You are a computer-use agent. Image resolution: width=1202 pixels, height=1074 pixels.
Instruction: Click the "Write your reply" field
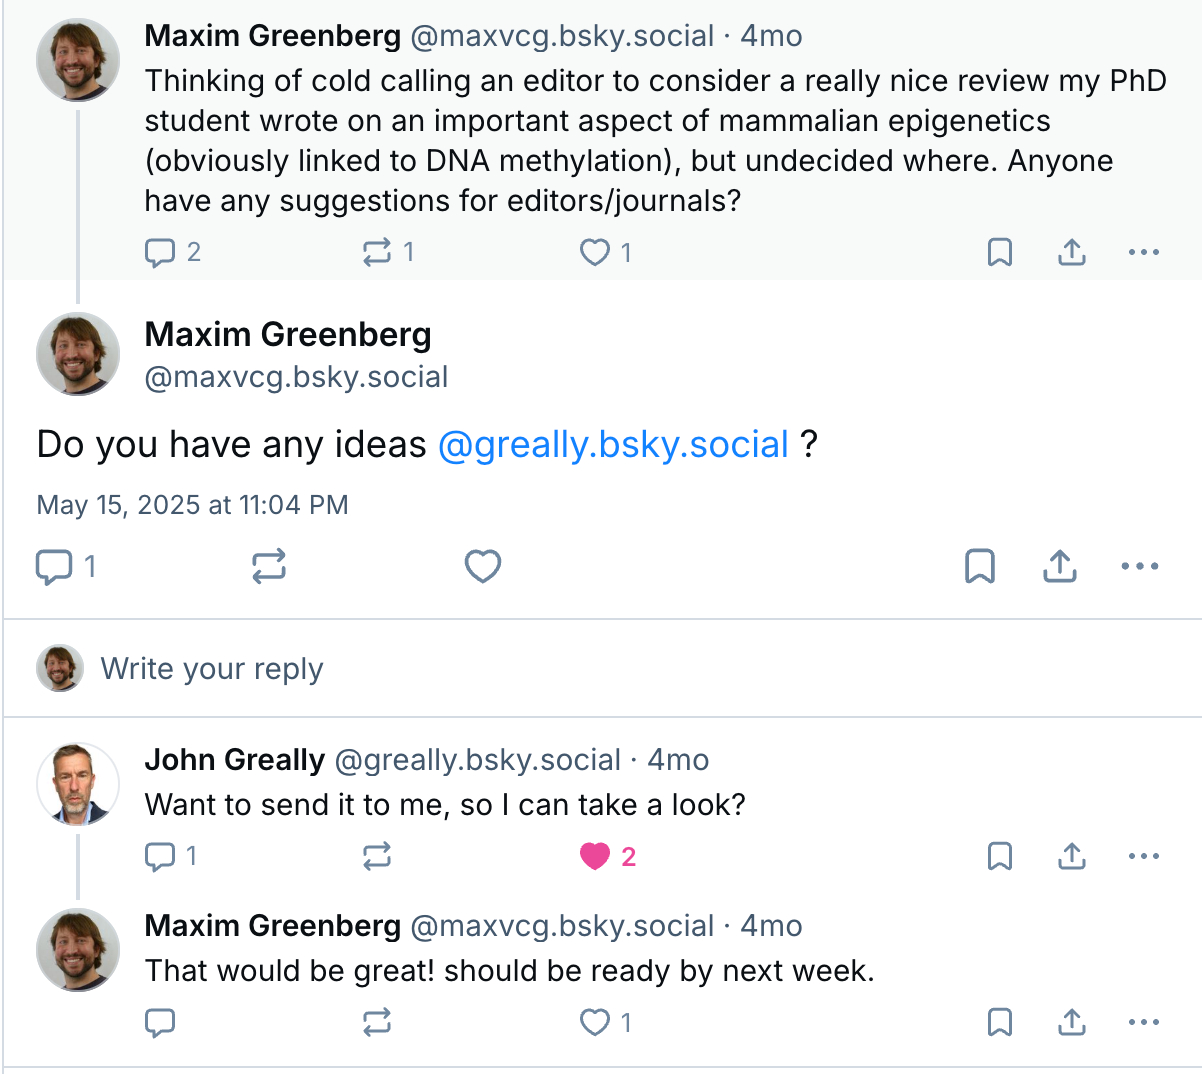(x=212, y=668)
